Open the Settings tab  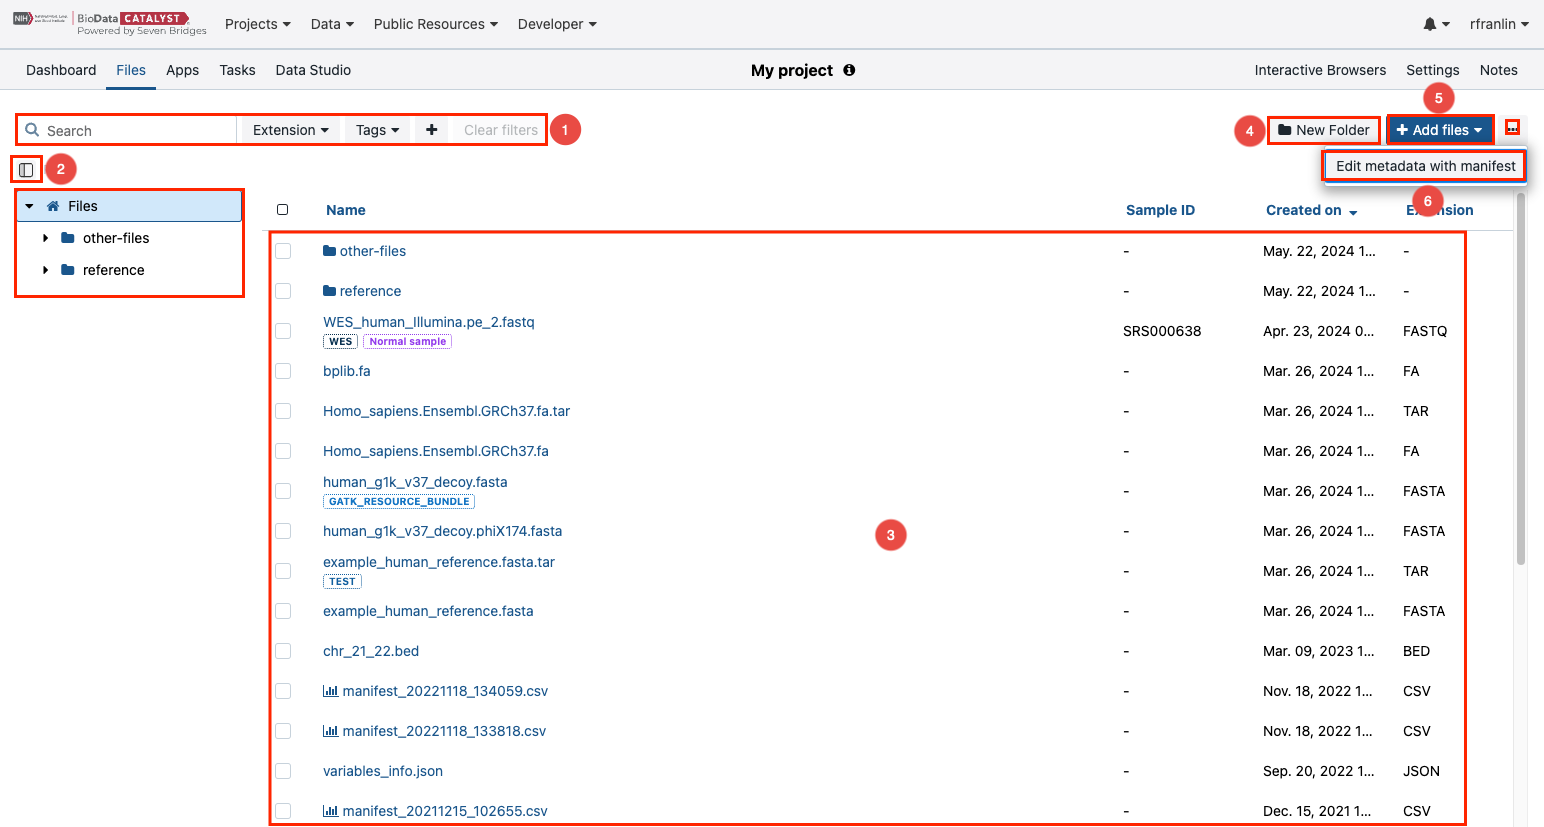point(1432,70)
